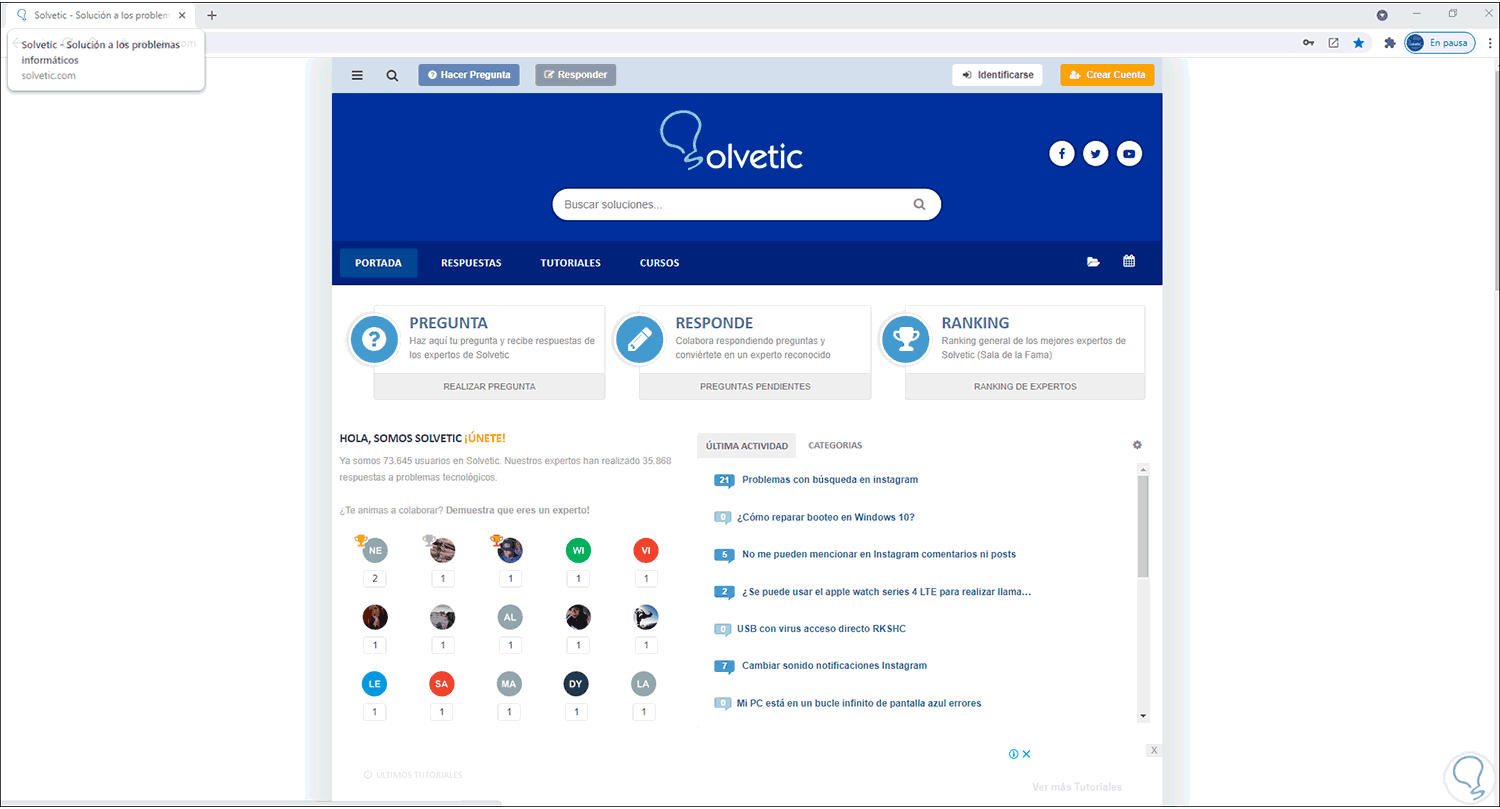Click the activity list scrollbar thumb
This screenshot has width=1500, height=809.
point(1143,526)
